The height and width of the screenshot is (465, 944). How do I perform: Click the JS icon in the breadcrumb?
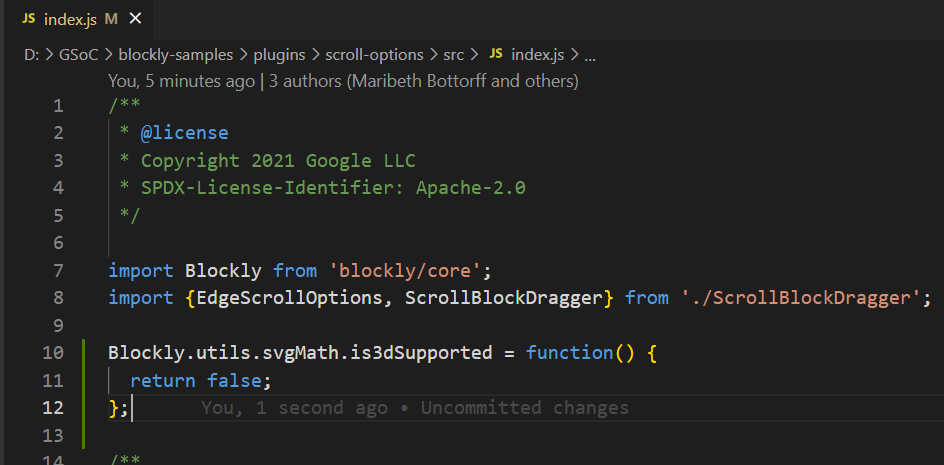(496, 54)
